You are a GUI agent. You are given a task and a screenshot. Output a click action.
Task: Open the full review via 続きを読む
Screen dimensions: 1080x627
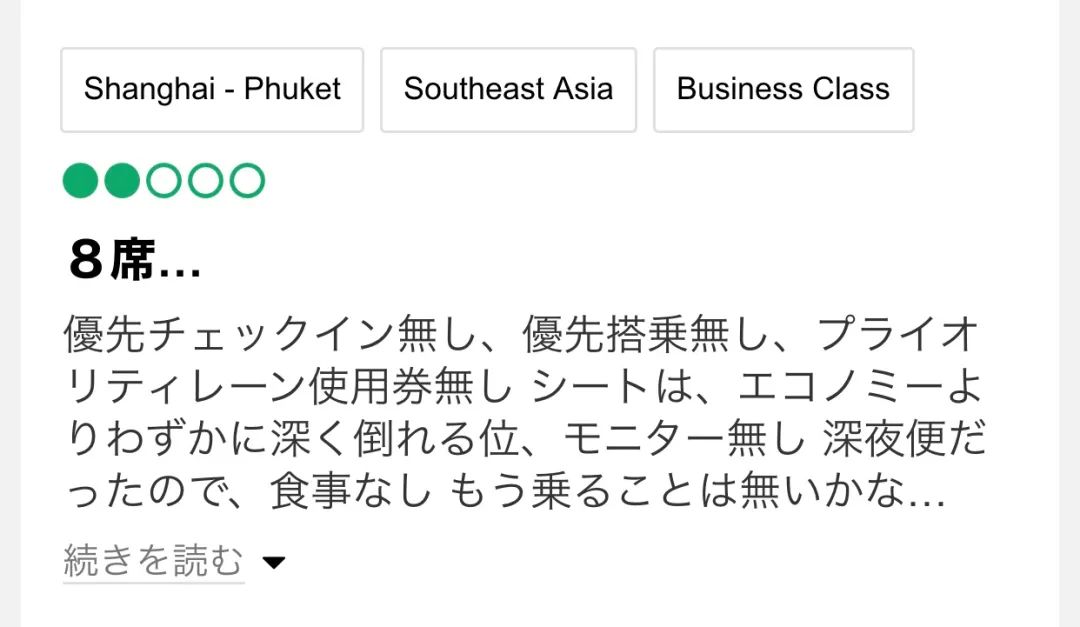(153, 561)
